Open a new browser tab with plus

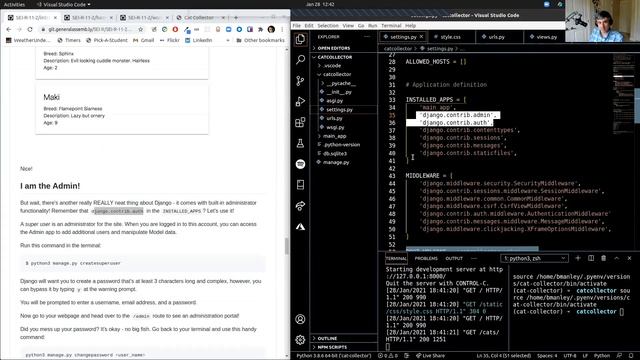(236, 18)
